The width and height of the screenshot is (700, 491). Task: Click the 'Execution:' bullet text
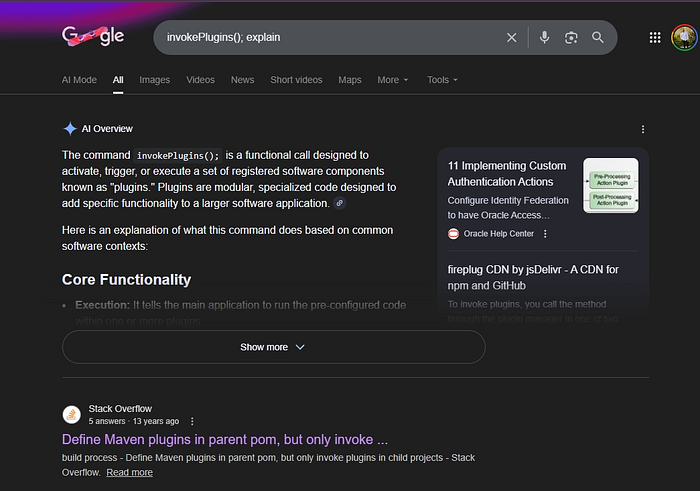click(102, 305)
